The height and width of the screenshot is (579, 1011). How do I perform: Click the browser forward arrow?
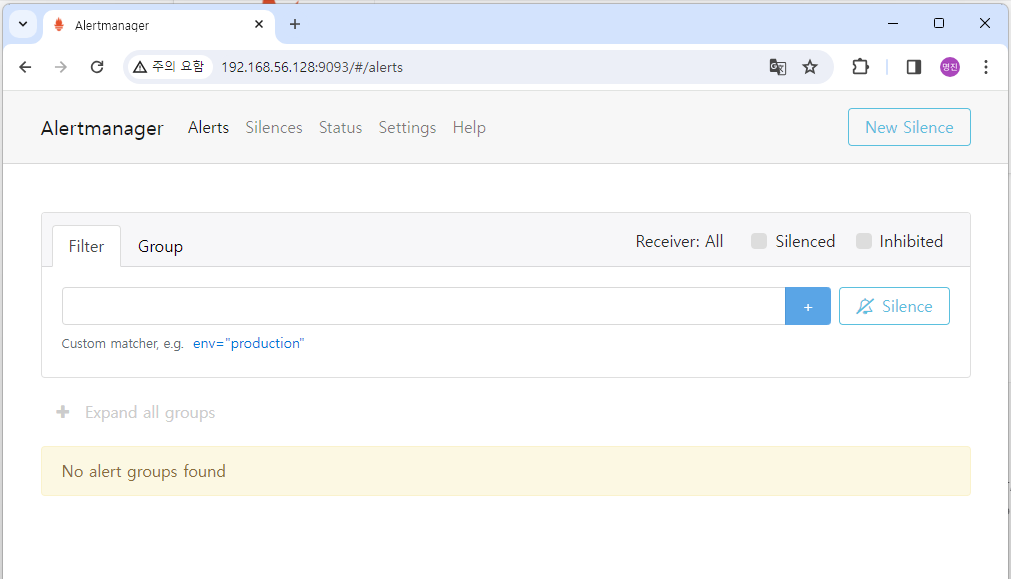click(61, 67)
